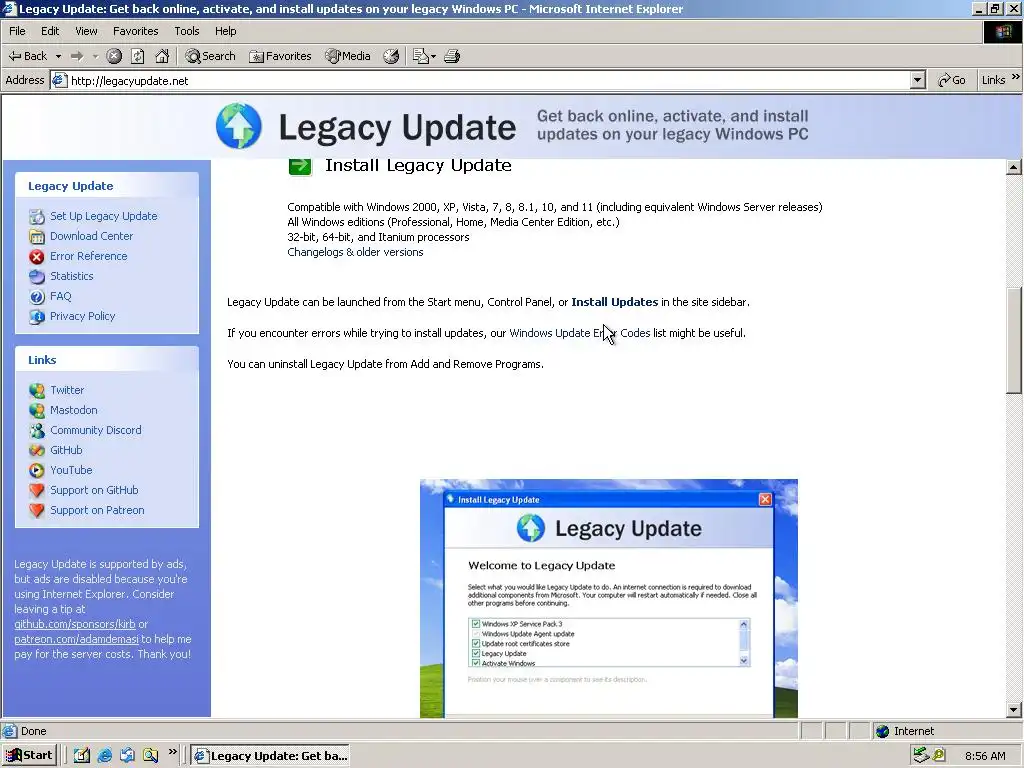Click the system tray clock

985,756
